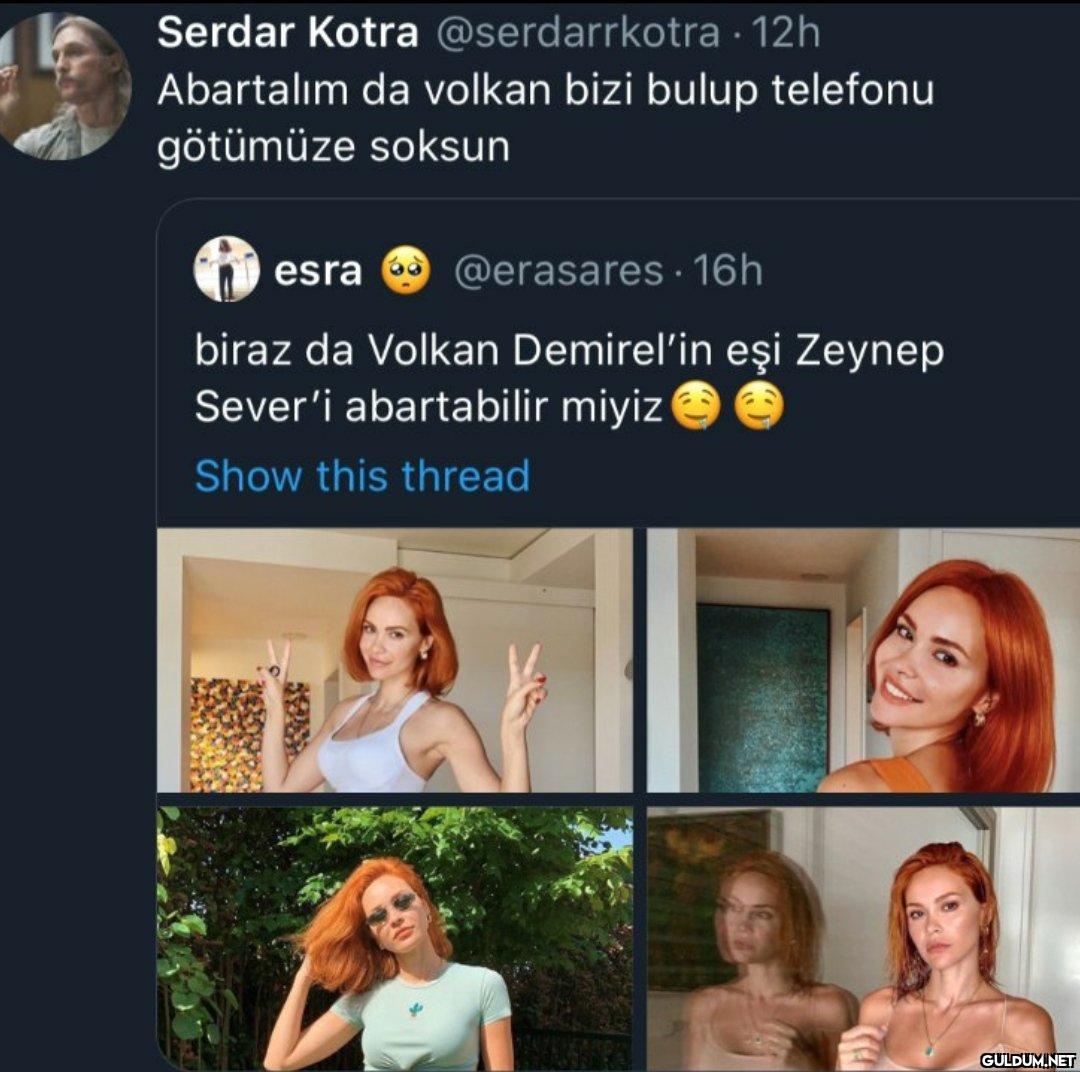
Task: Click the second drooling face emoji
Action: 759,407
